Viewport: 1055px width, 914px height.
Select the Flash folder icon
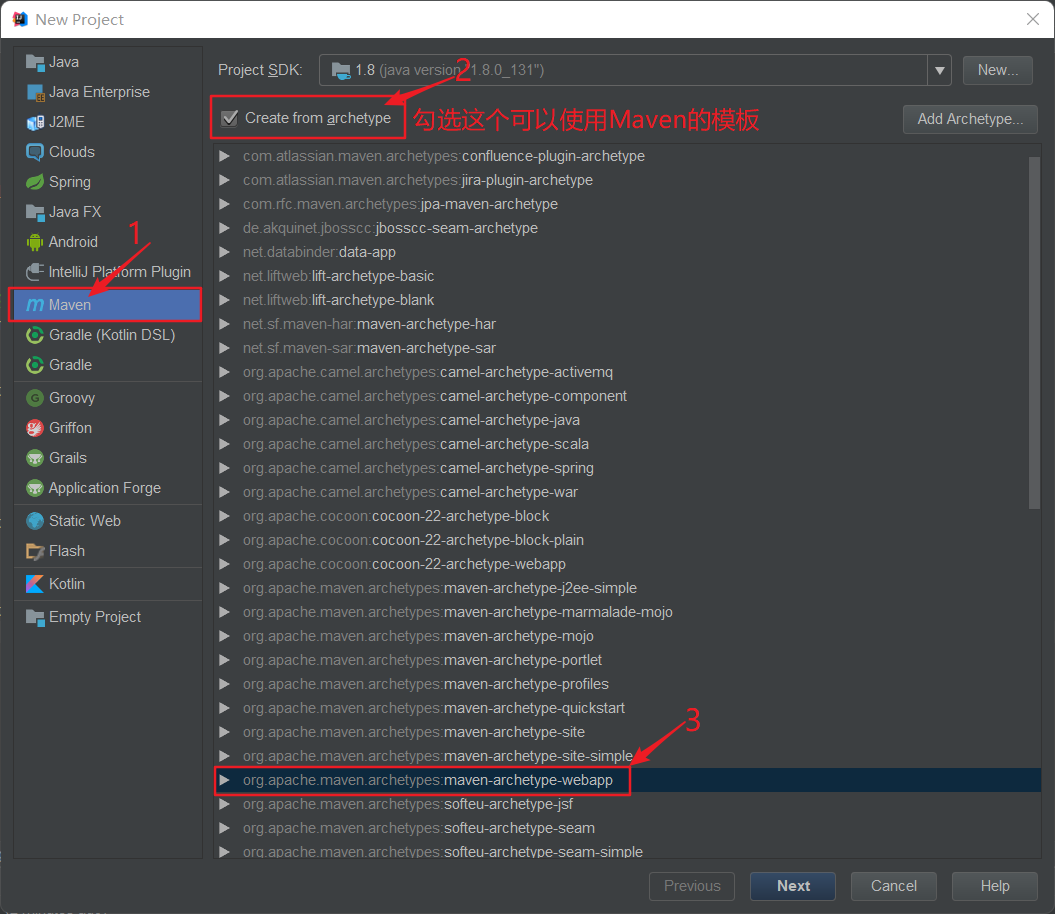tap(35, 551)
